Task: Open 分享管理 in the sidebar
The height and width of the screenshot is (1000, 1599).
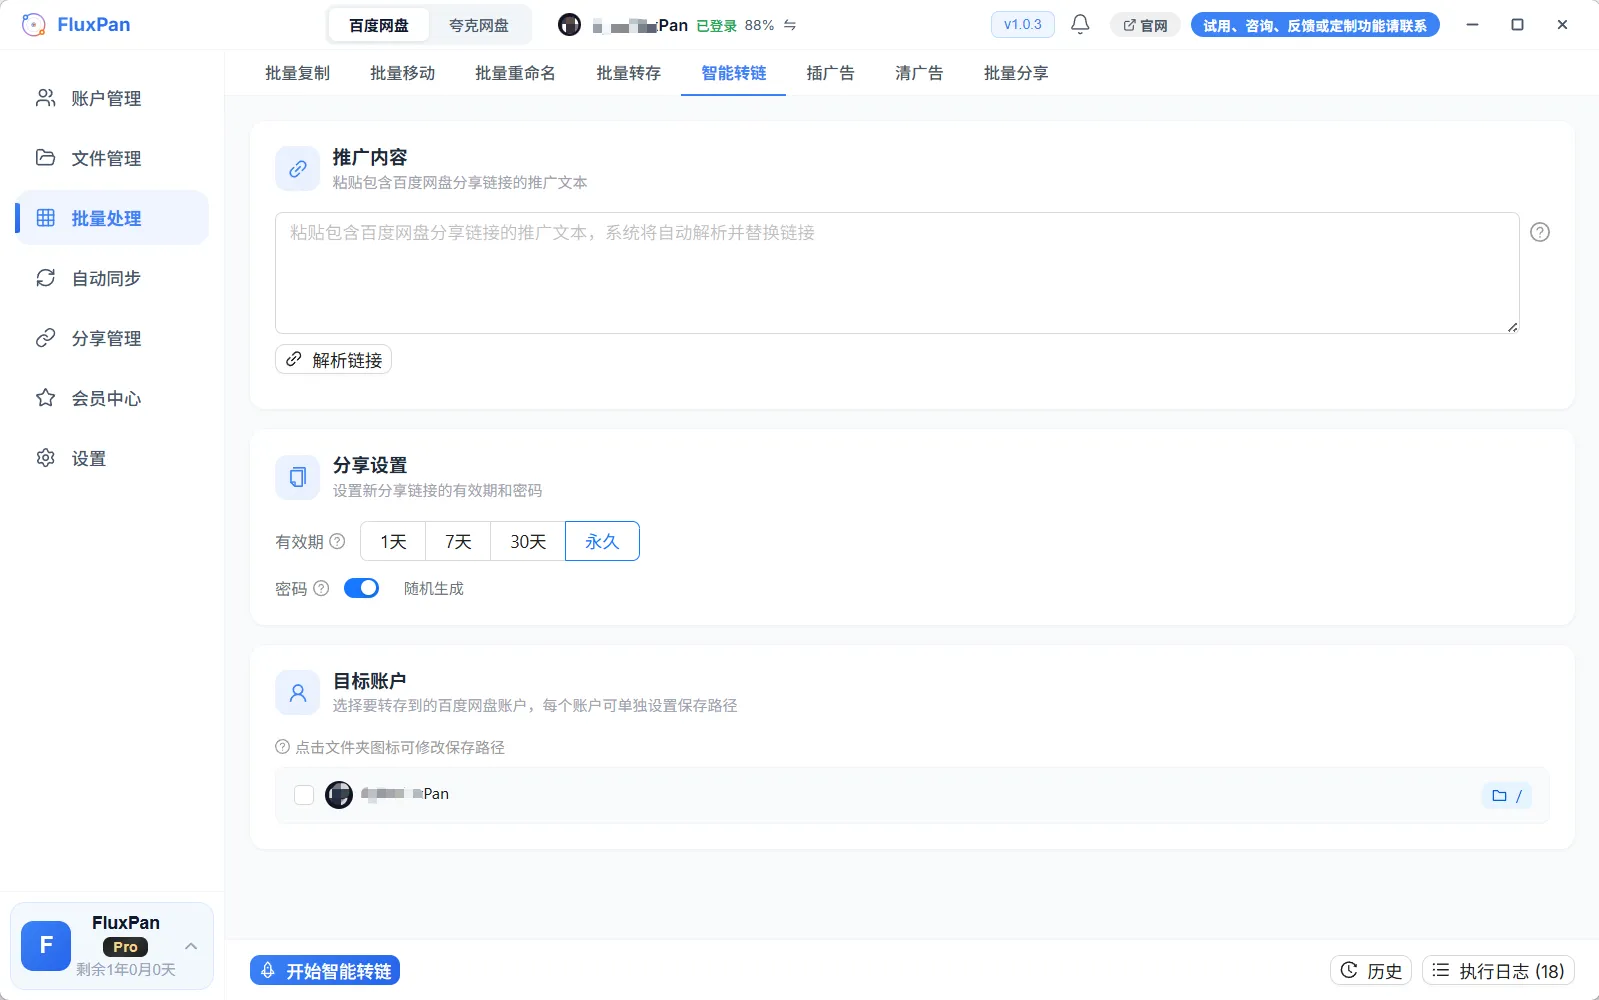Action: click(112, 338)
